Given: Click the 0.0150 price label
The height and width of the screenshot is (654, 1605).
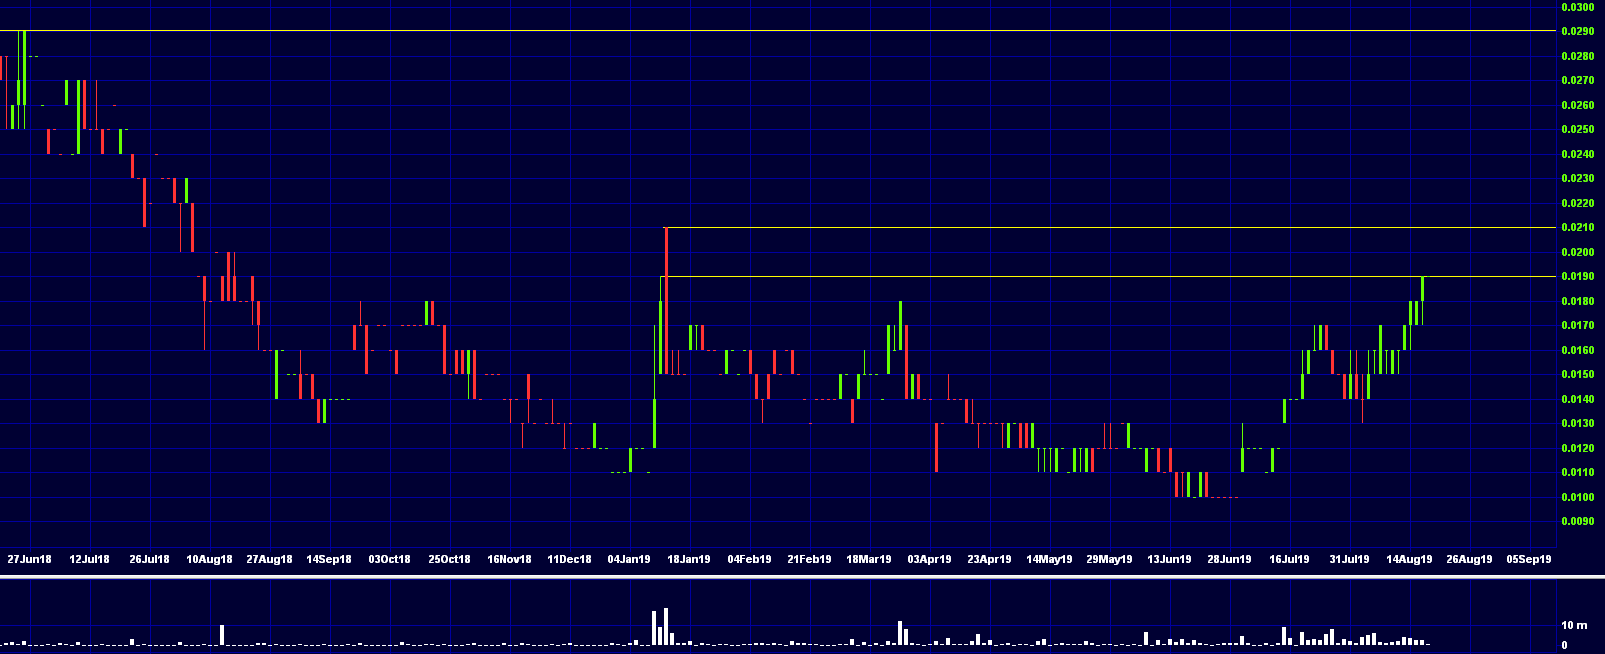Looking at the screenshot, I should 1577,374.
